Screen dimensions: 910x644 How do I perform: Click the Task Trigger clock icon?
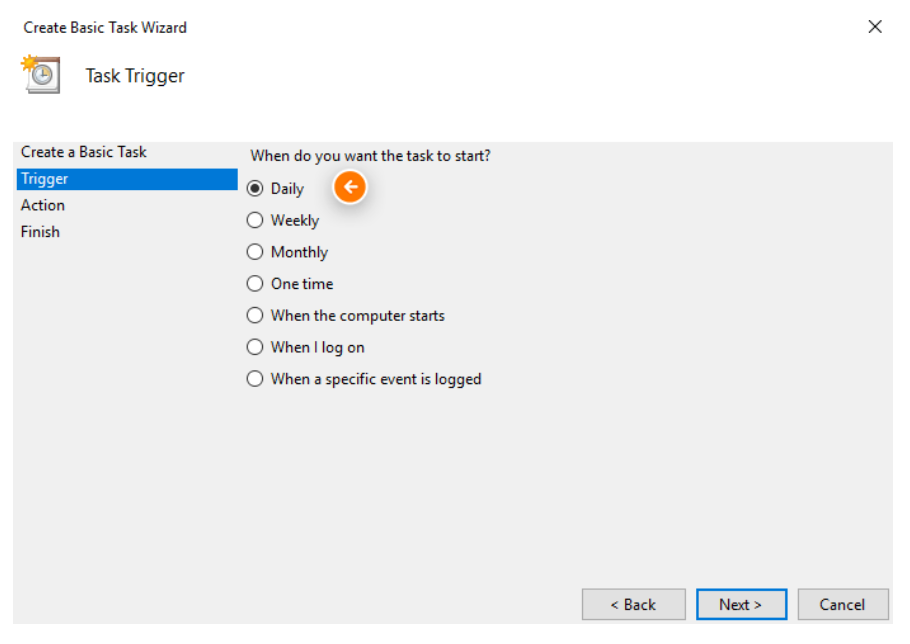[x=41, y=75]
